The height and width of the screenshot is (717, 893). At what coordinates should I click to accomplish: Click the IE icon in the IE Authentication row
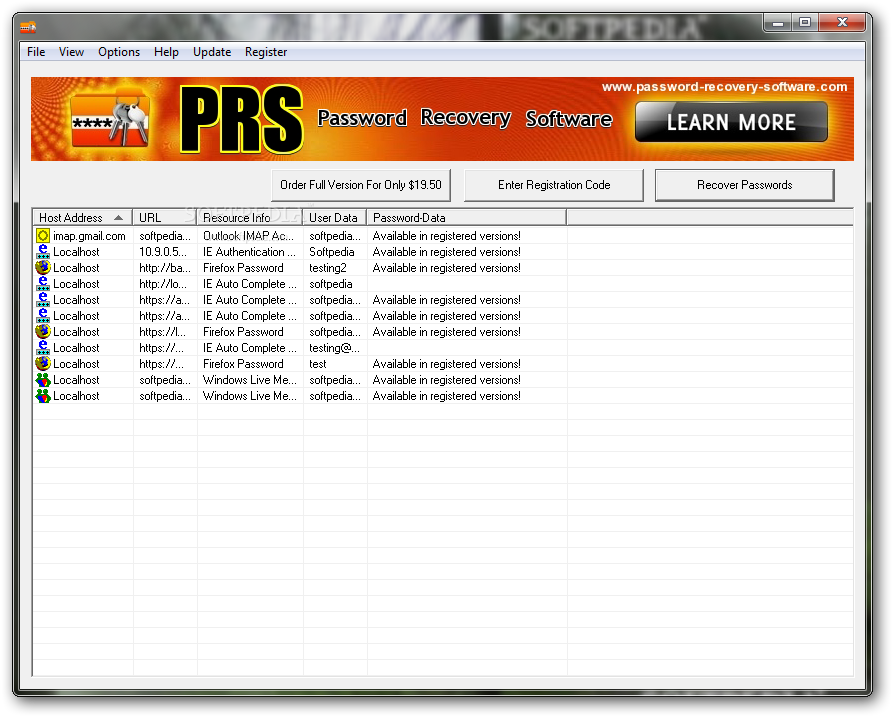click(43, 252)
